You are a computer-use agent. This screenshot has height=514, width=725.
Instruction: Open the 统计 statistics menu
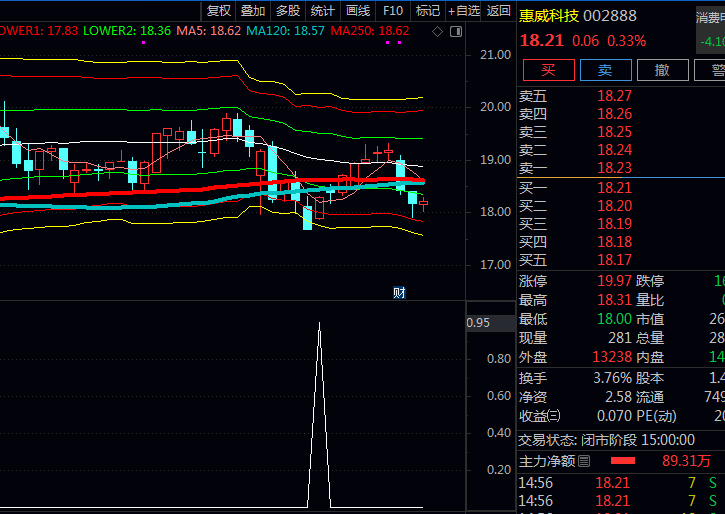(322, 11)
